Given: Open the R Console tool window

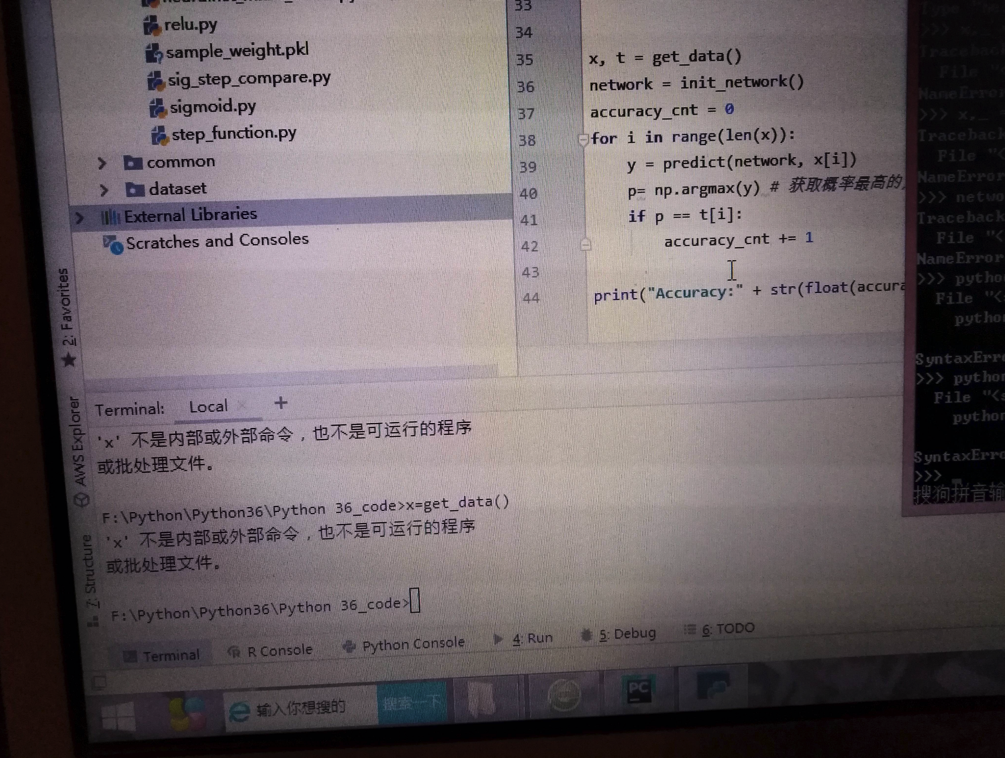Looking at the screenshot, I should tap(270, 651).
